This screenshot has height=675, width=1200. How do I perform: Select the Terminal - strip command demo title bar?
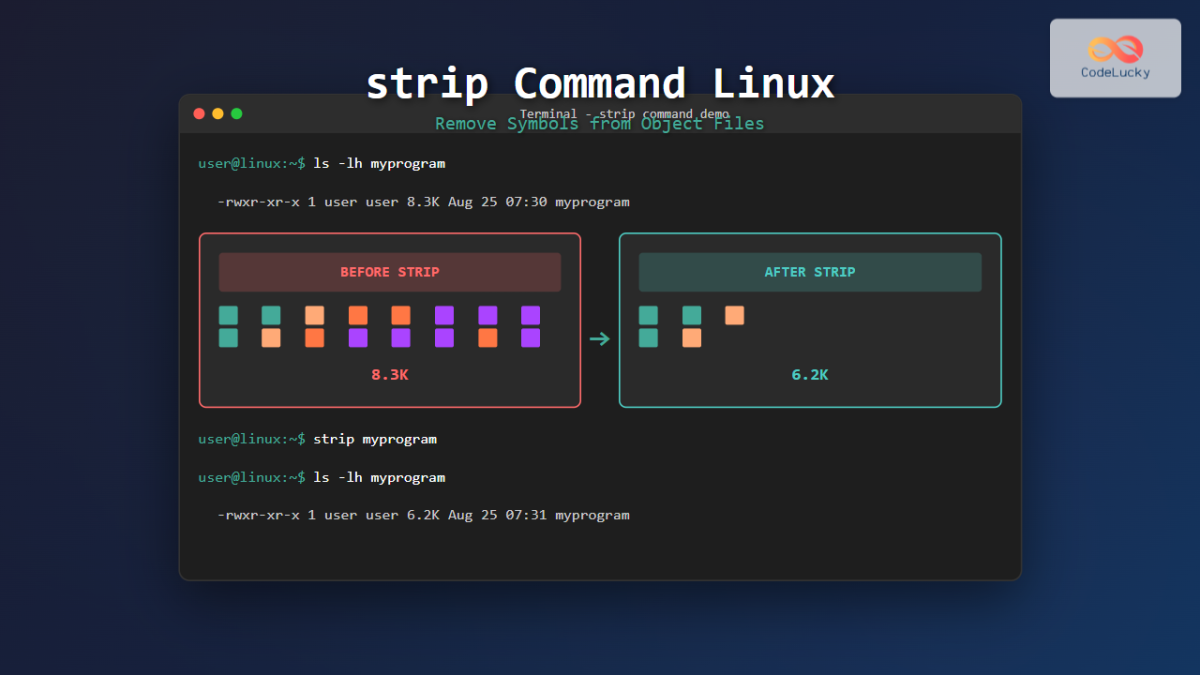pyautogui.click(x=600, y=113)
